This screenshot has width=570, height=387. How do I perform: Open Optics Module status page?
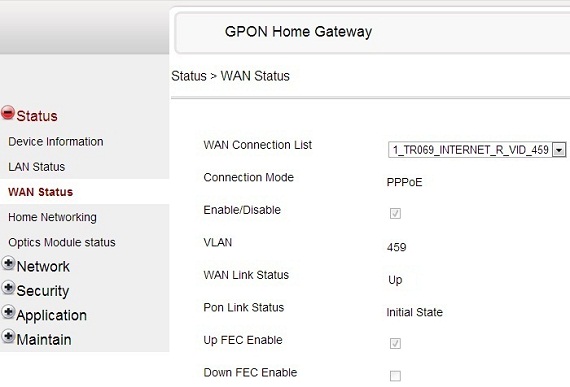click(62, 242)
